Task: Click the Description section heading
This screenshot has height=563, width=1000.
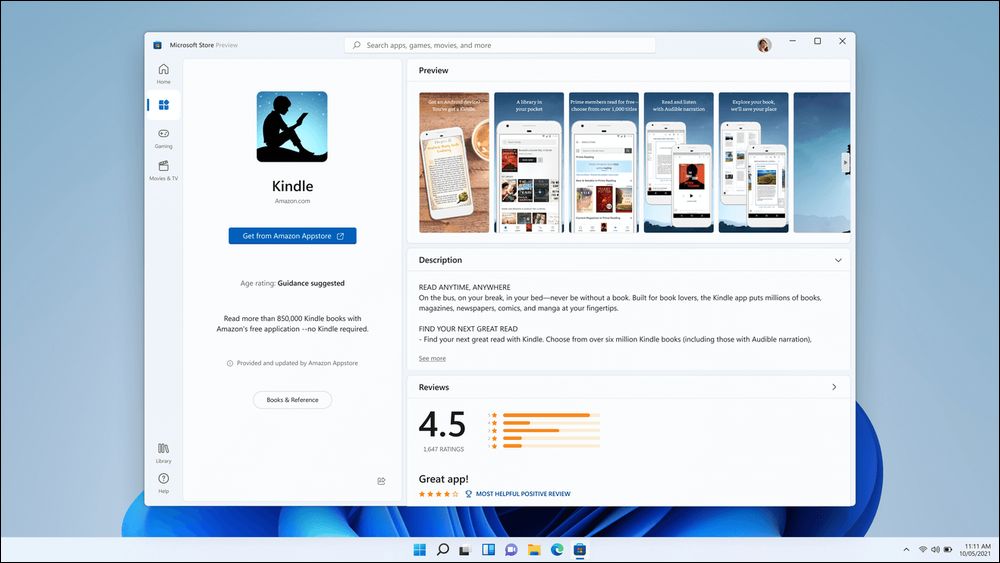Action: pos(441,260)
